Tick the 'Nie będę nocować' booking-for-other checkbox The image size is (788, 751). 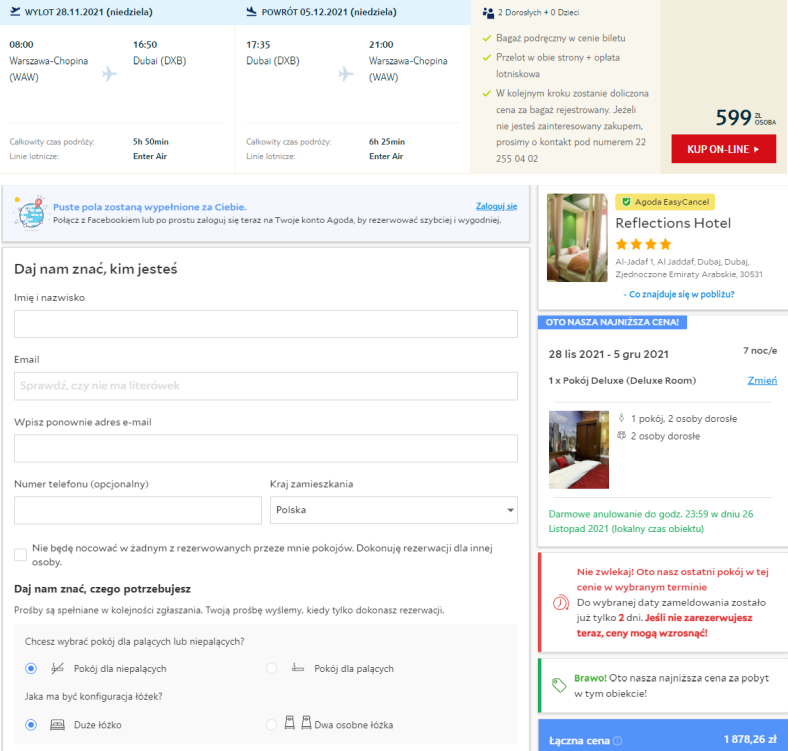[20, 554]
